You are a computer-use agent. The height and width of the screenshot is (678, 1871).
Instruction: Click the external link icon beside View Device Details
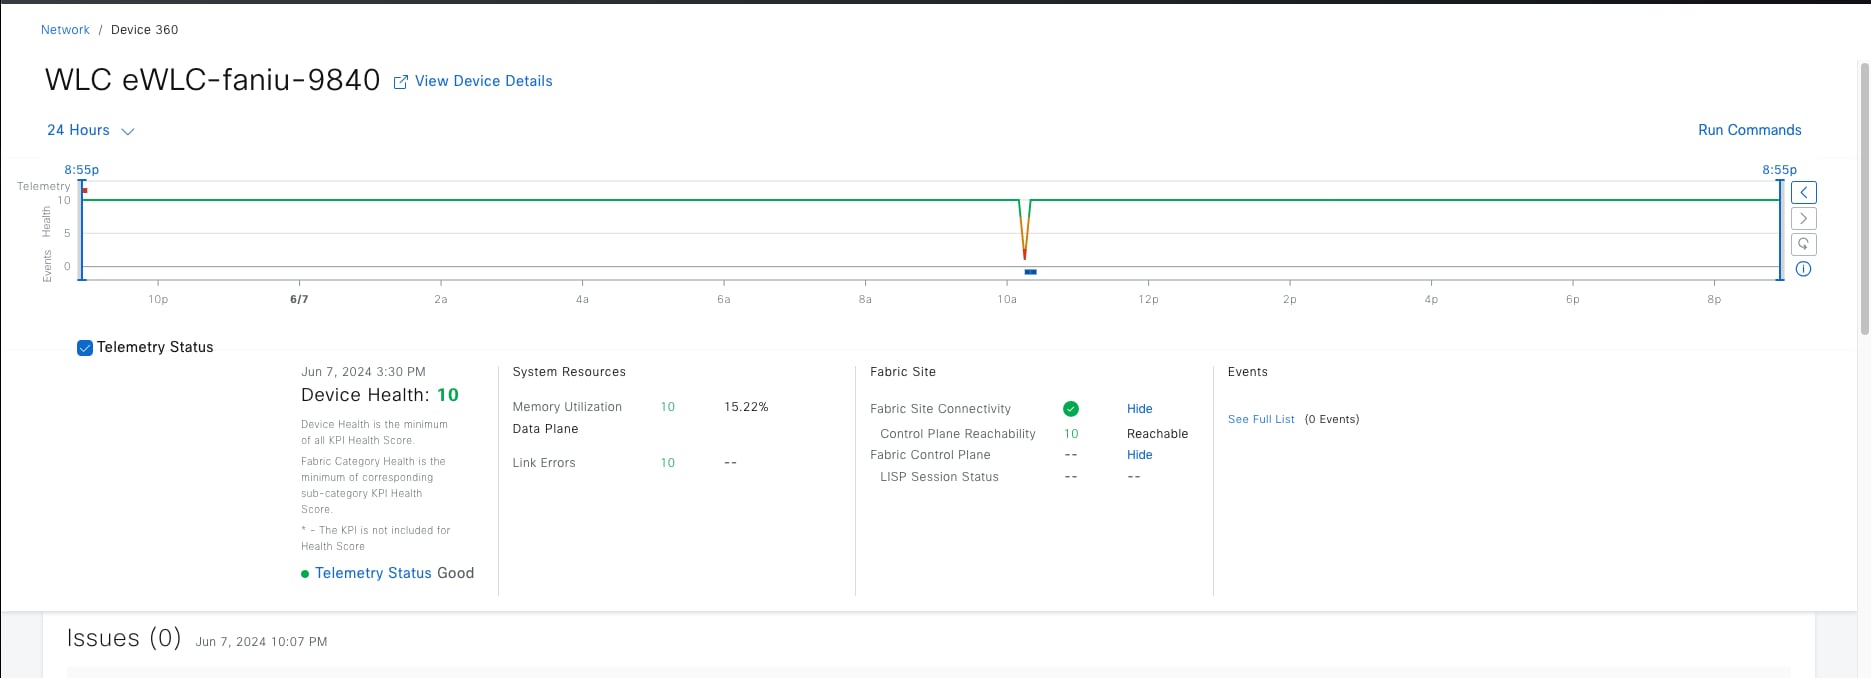(x=401, y=82)
